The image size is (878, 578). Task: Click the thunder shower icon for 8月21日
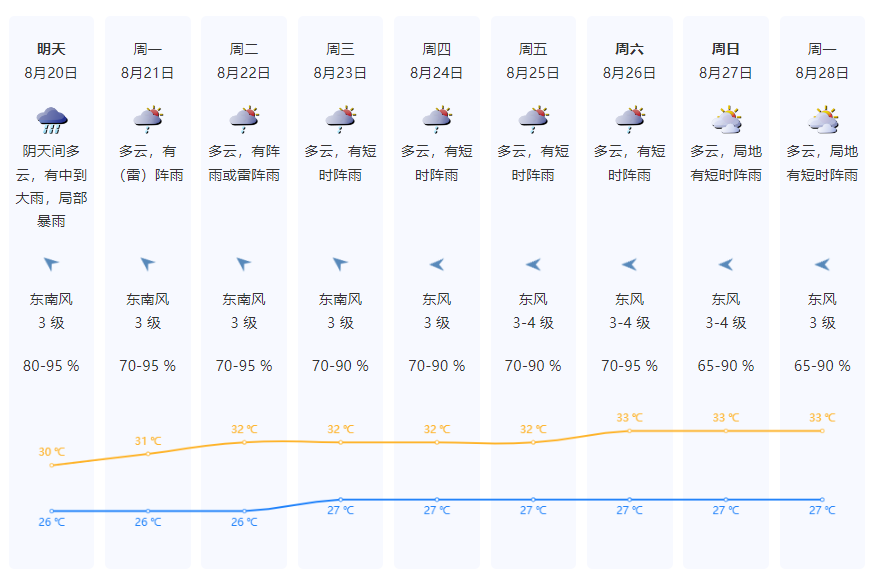click(x=148, y=120)
